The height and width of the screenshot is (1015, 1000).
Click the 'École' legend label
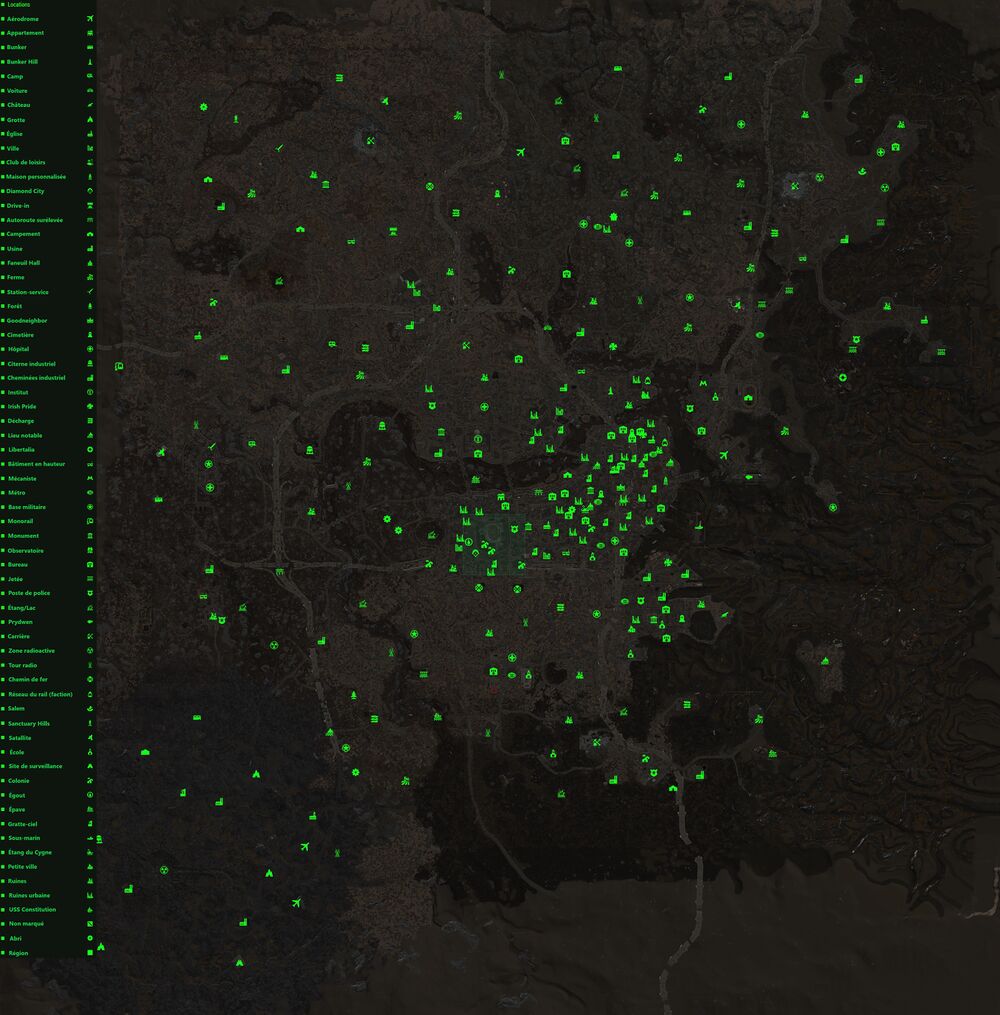tap(17, 752)
